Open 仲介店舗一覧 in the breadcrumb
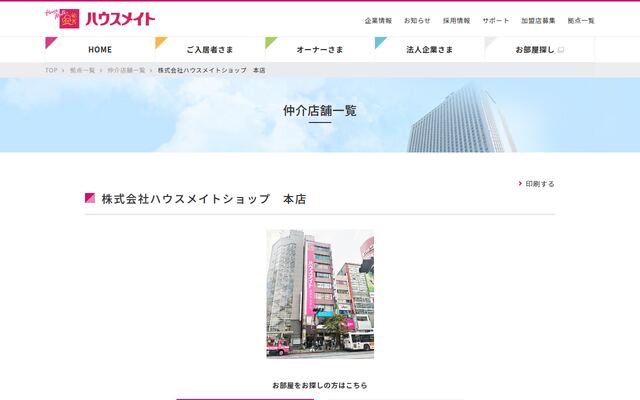Viewport: 640px width, 400px height. click(127, 70)
